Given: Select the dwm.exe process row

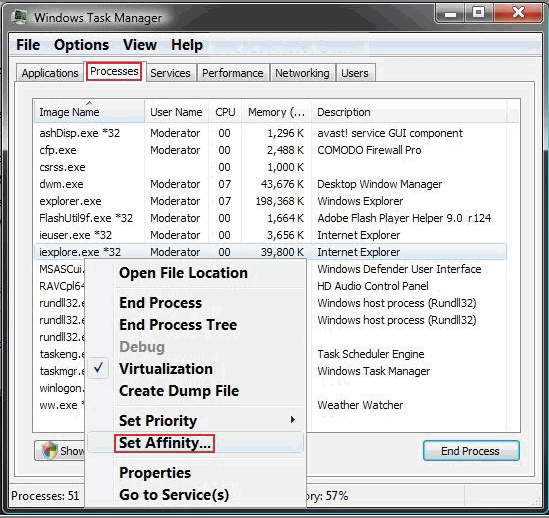Looking at the screenshot, I should pyautogui.click(x=270, y=184).
